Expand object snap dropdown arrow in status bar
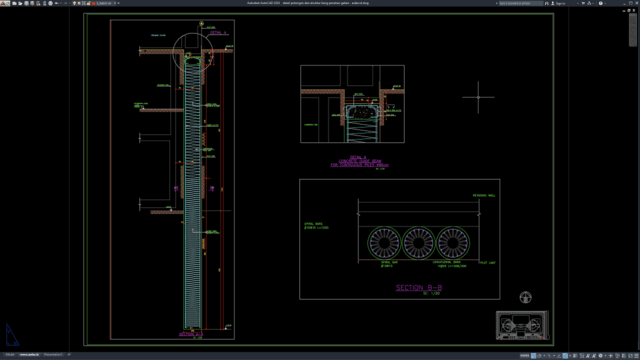640x360 pixels. click(x=570, y=356)
